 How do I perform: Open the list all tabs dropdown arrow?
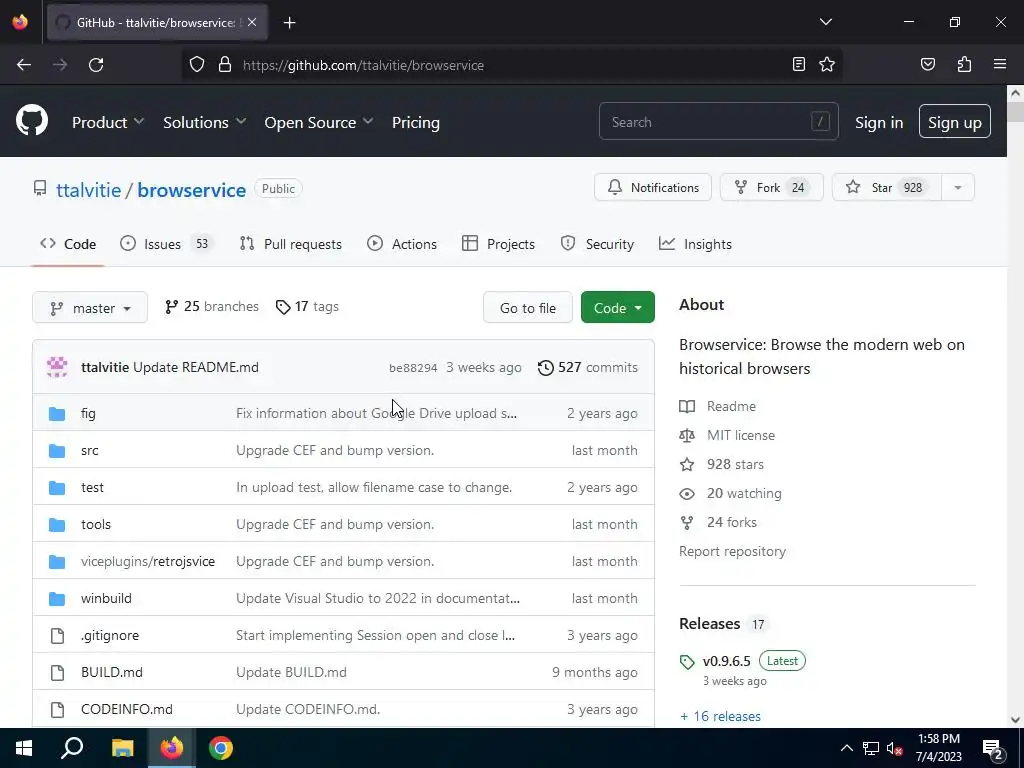[x=825, y=22]
